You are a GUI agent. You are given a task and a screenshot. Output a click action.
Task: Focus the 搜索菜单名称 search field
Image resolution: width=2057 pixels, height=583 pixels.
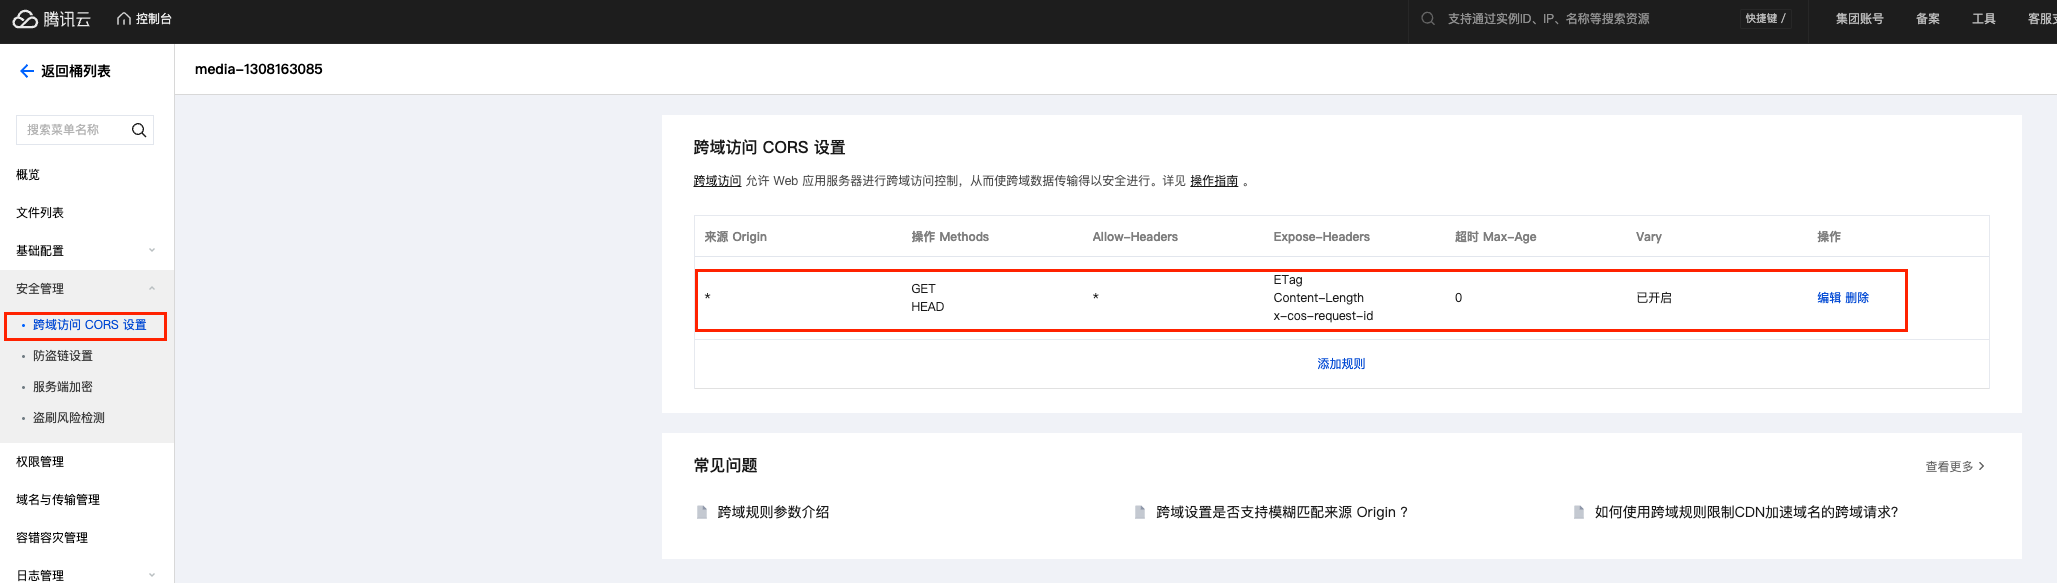click(72, 130)
